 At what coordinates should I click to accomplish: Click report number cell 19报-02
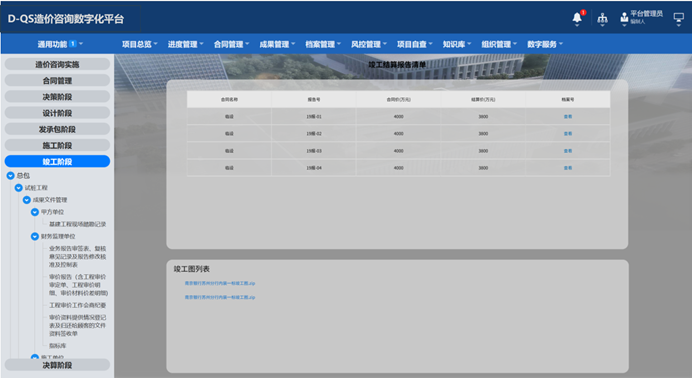(314, 134)
